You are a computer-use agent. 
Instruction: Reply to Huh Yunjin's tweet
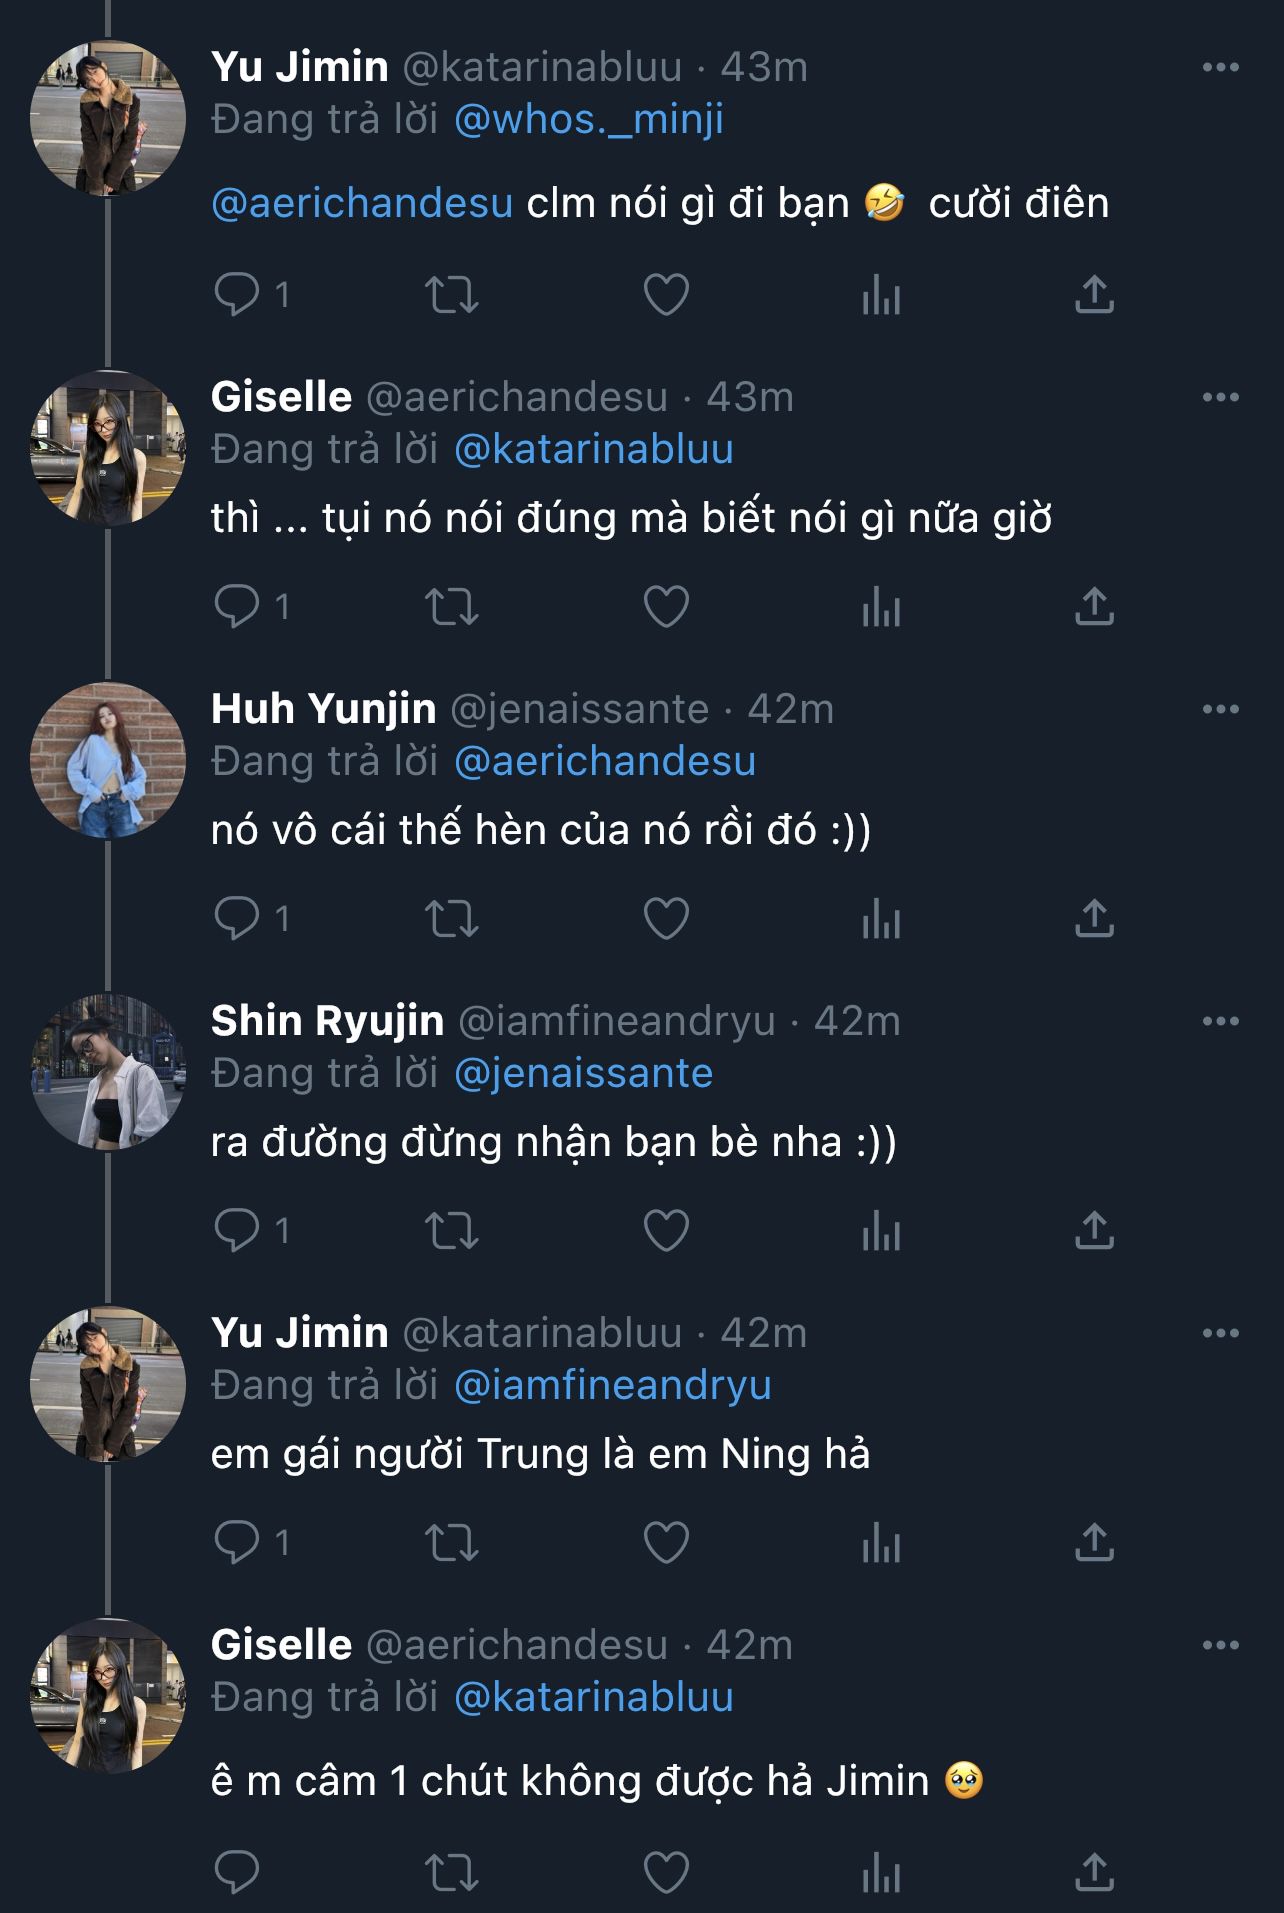point(237,919)
